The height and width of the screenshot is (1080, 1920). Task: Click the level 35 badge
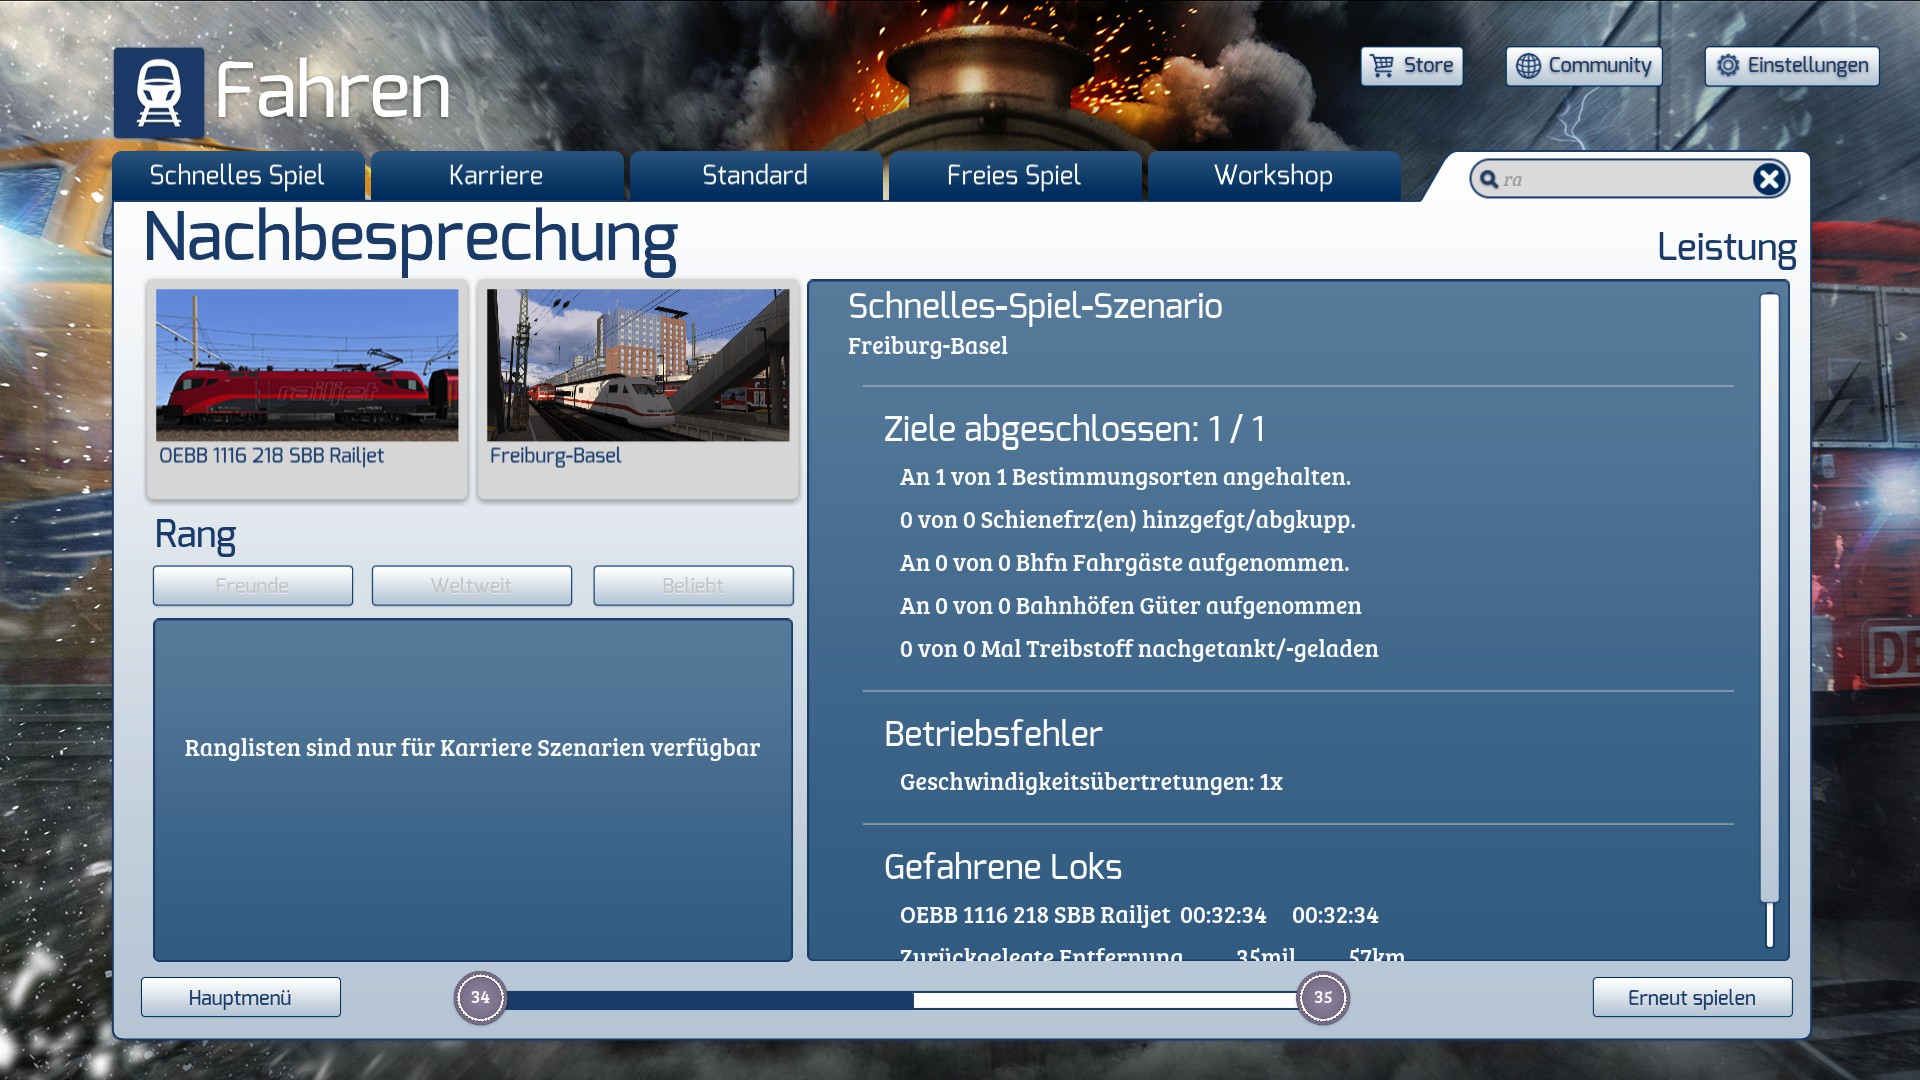point(1322,998)
